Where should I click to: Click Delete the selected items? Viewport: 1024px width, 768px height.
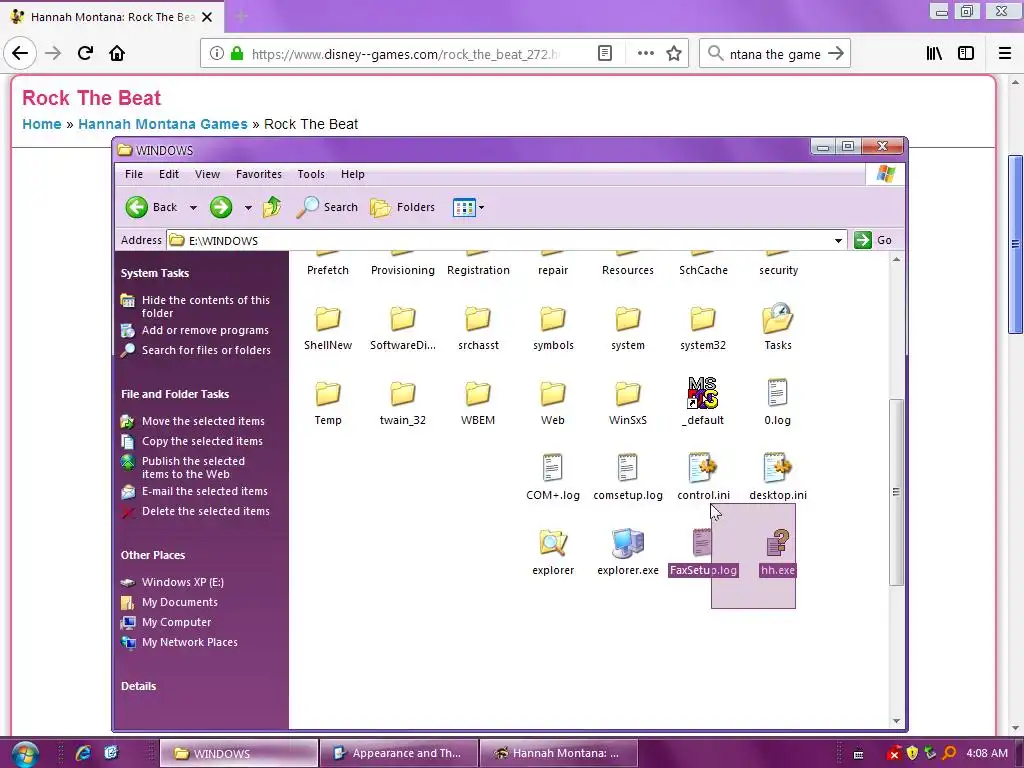[195, 511]
